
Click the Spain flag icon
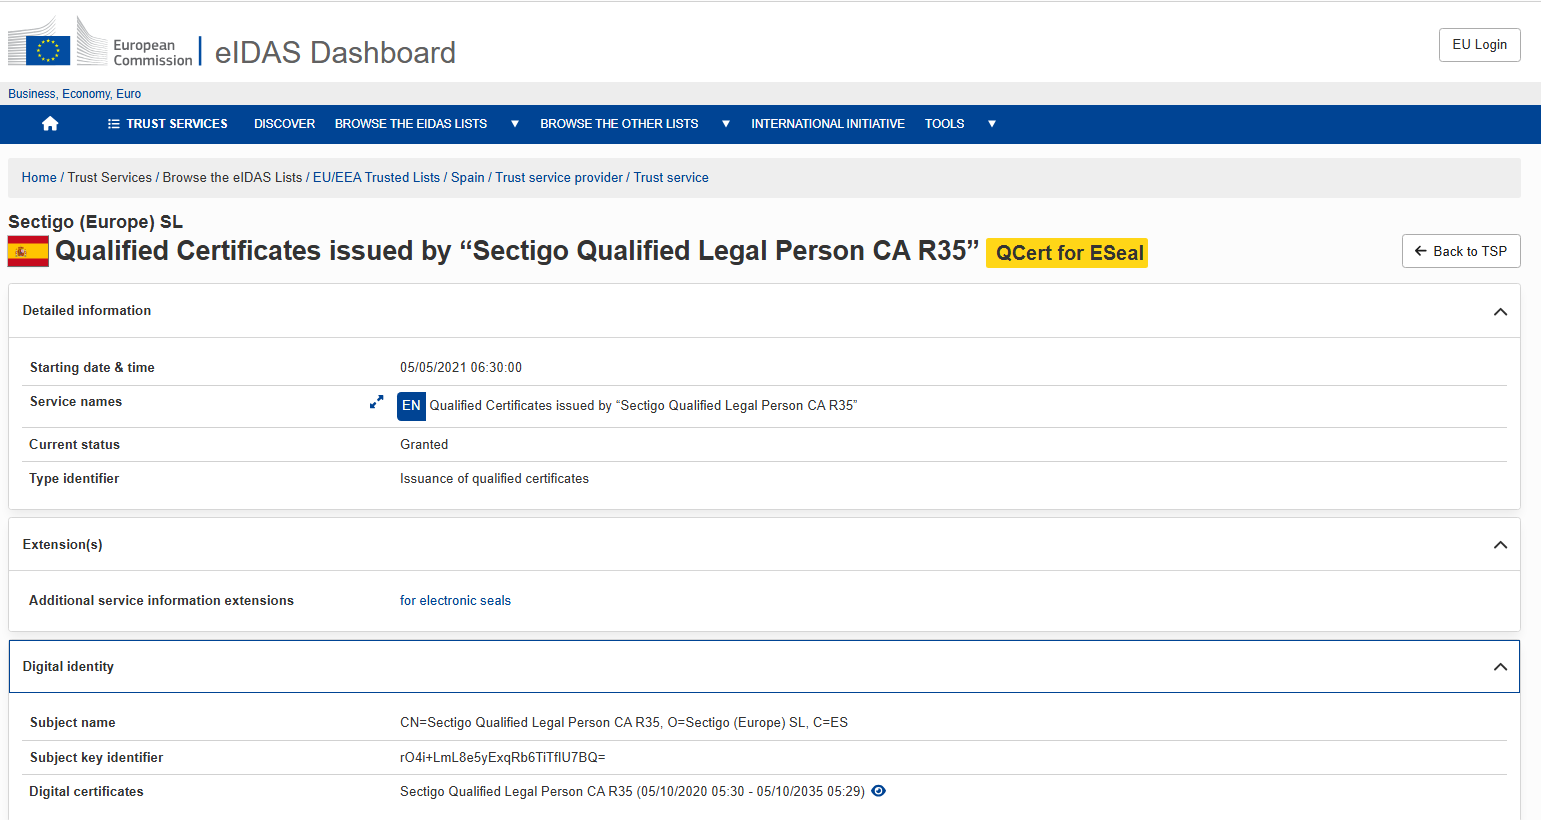[x=28, y=251]
